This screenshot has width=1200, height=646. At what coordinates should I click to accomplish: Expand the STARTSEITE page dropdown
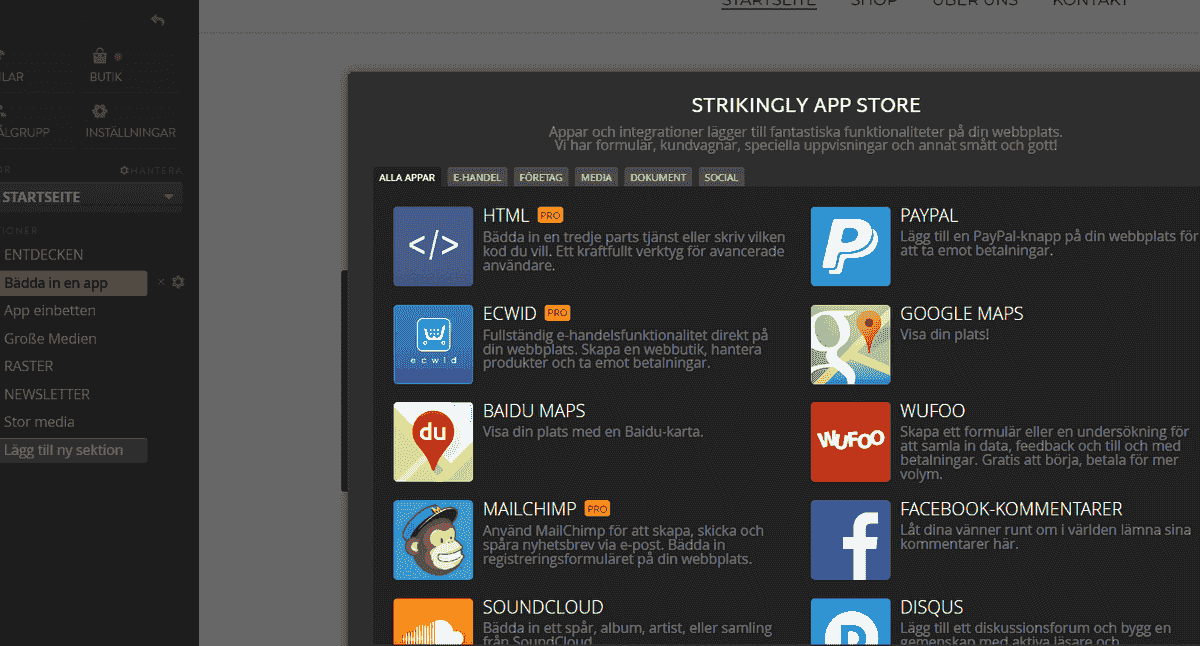(169, 197)
